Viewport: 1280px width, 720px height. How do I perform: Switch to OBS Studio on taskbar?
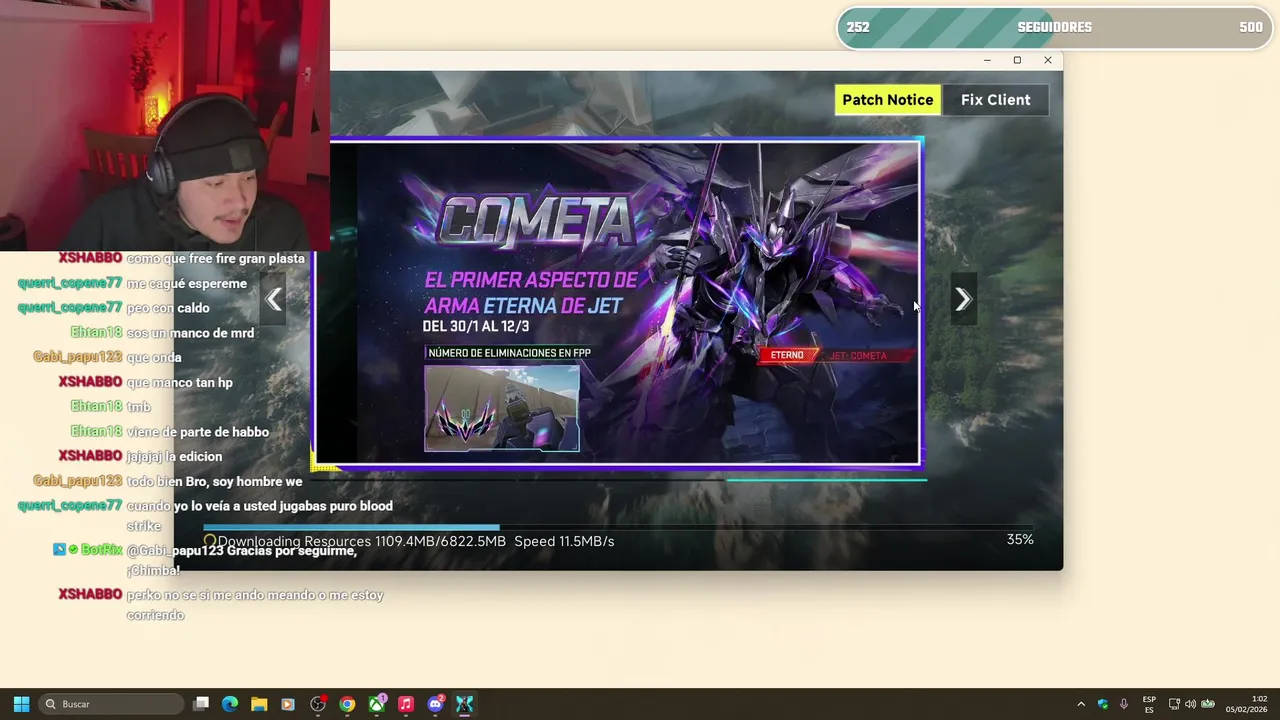(x=318, y=704)
